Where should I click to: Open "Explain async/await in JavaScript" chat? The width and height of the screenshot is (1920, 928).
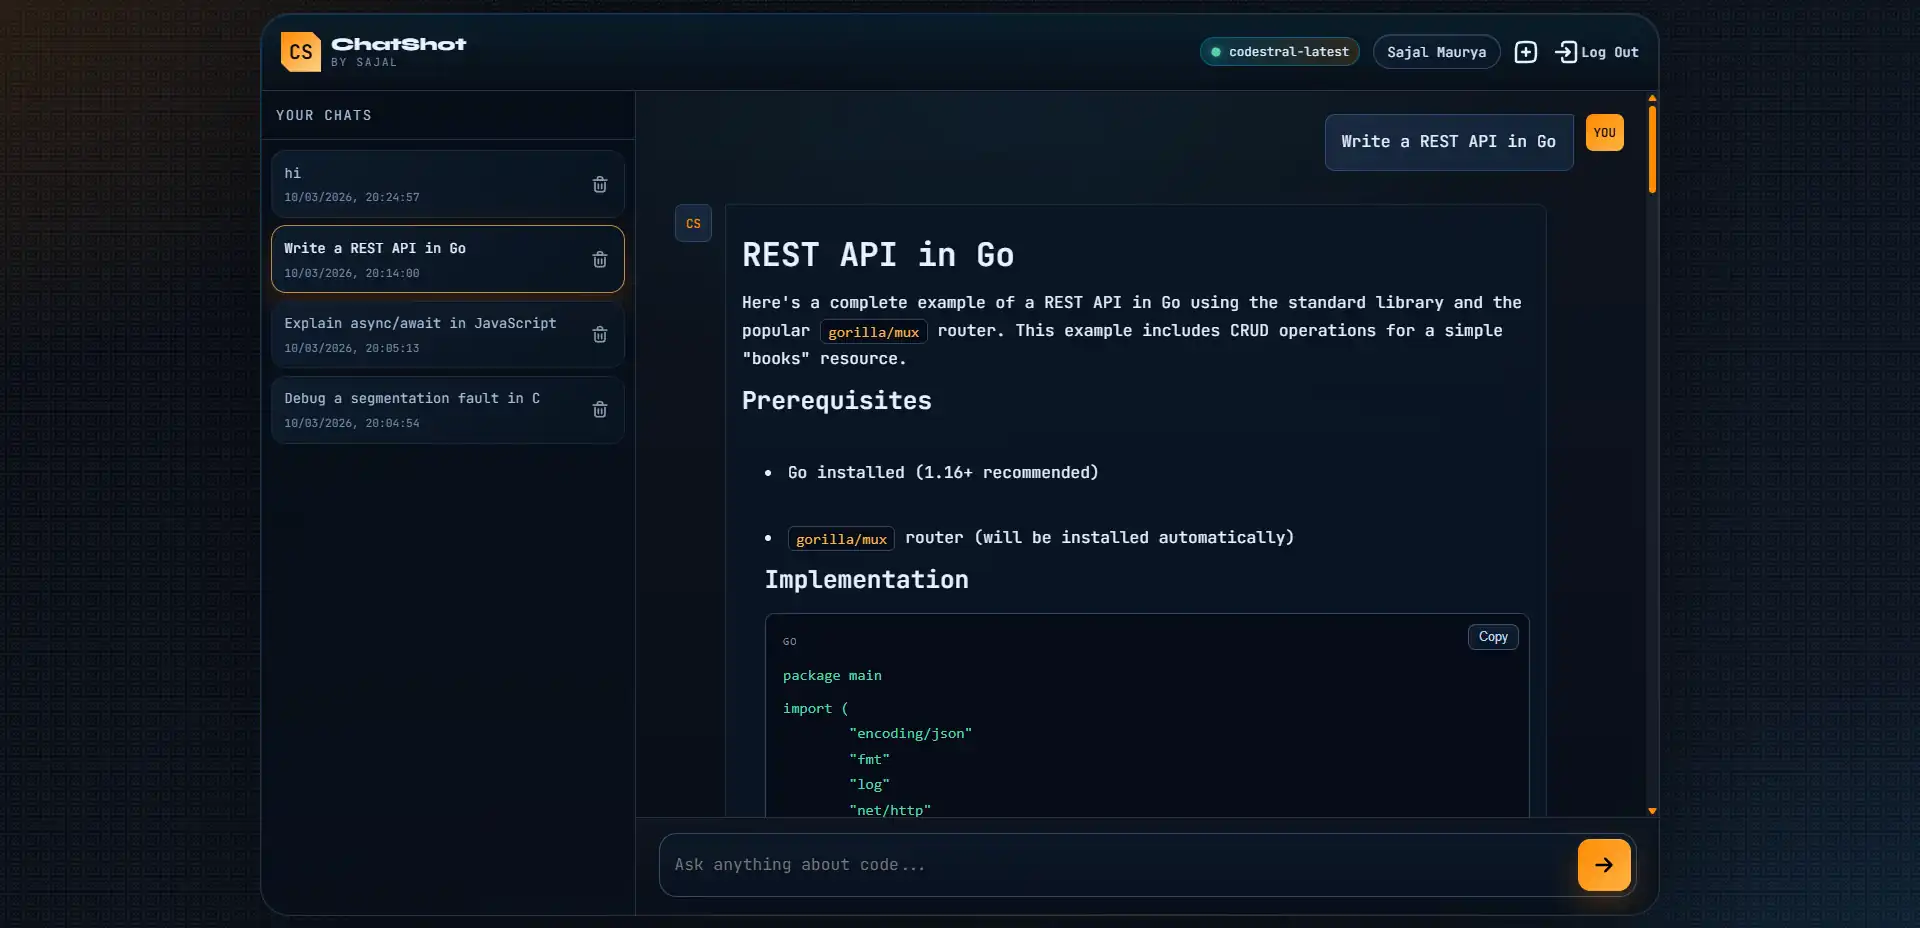pyautogui.click(x=447, y=334)
